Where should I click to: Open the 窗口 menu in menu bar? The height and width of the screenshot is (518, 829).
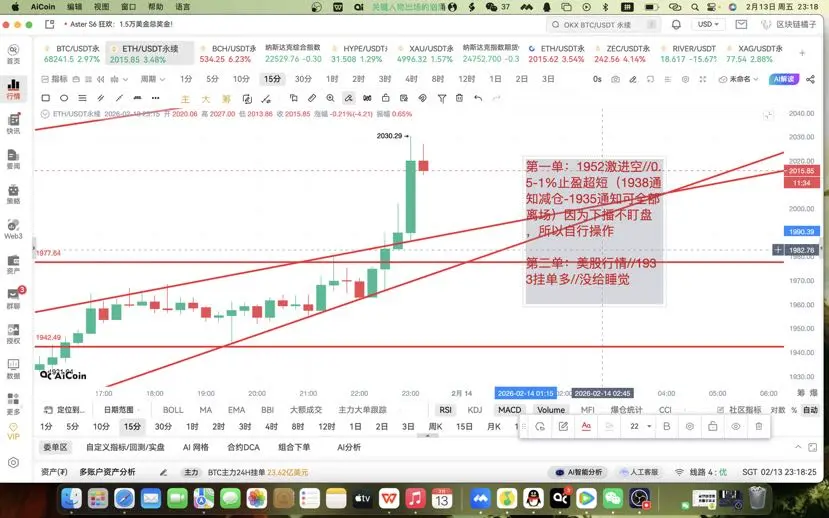tap(128, 7)
